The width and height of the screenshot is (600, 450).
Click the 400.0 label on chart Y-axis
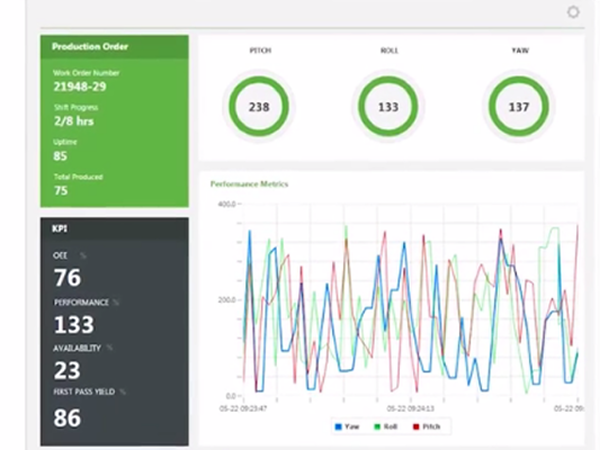pos(225,203)
